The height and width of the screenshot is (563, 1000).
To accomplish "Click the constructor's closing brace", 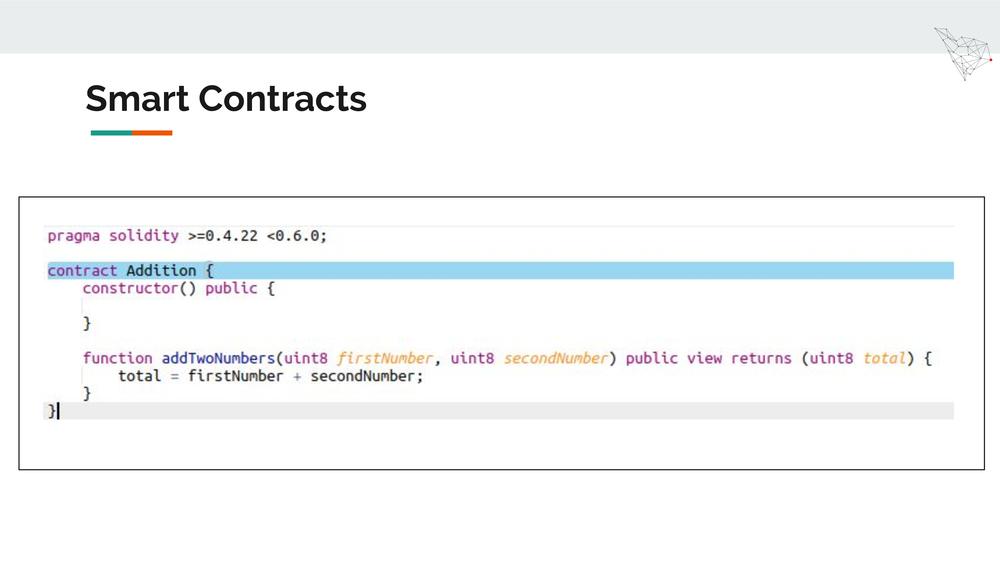I will (87, 323).
